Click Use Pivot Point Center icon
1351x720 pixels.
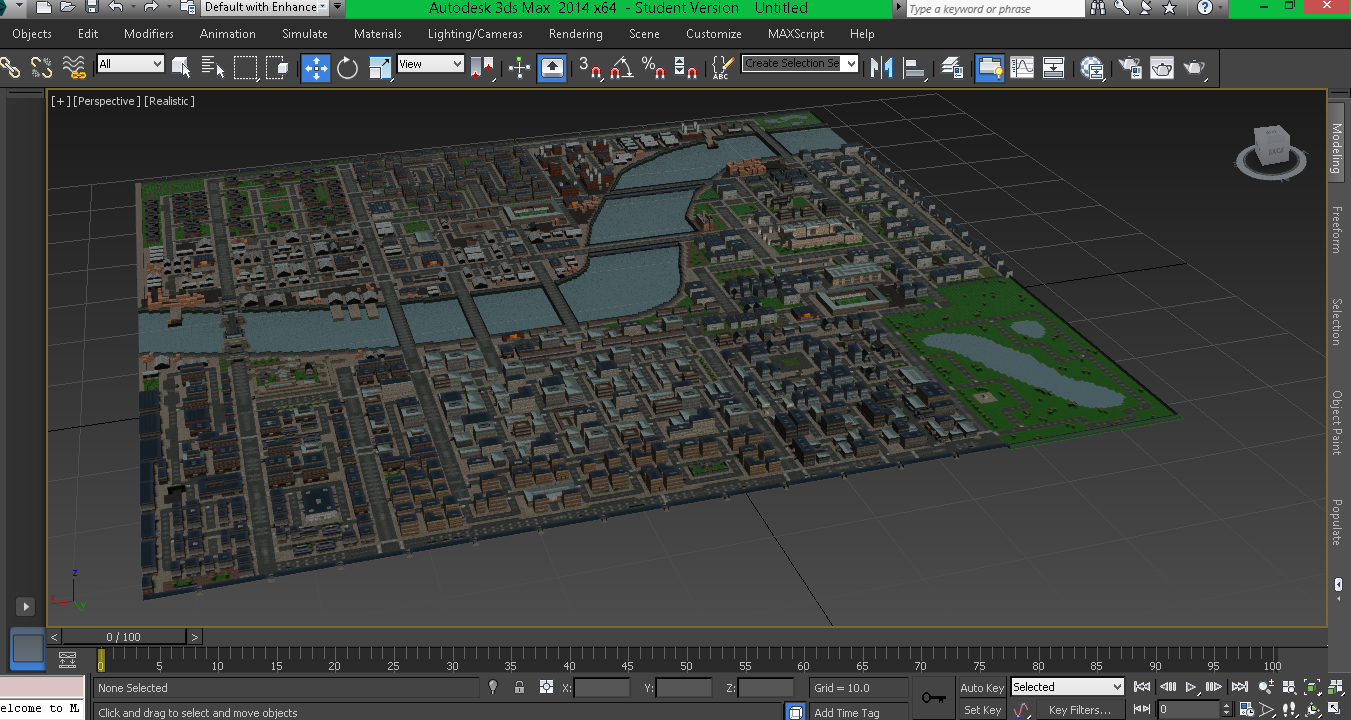point(483,68)
